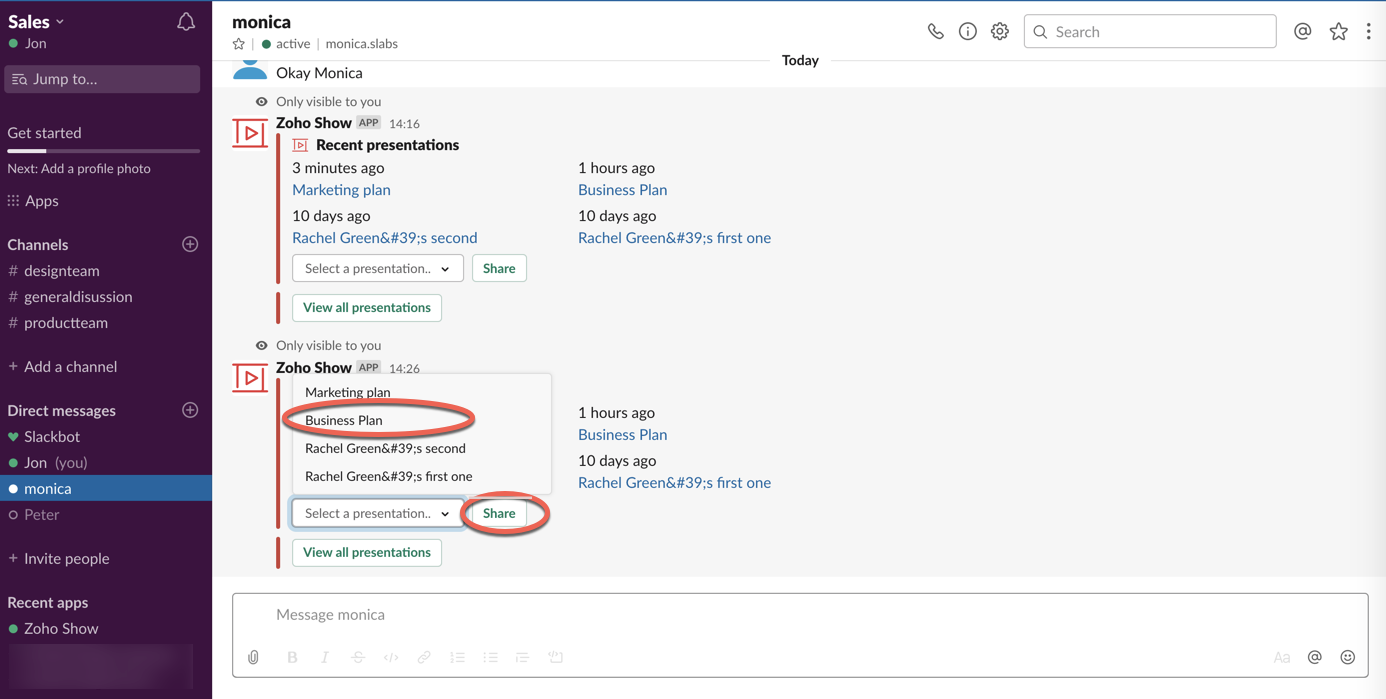This screenshot has width=1386, height=699.
Task: Click Share button in 14:16 message
Action: coord(499,268)
